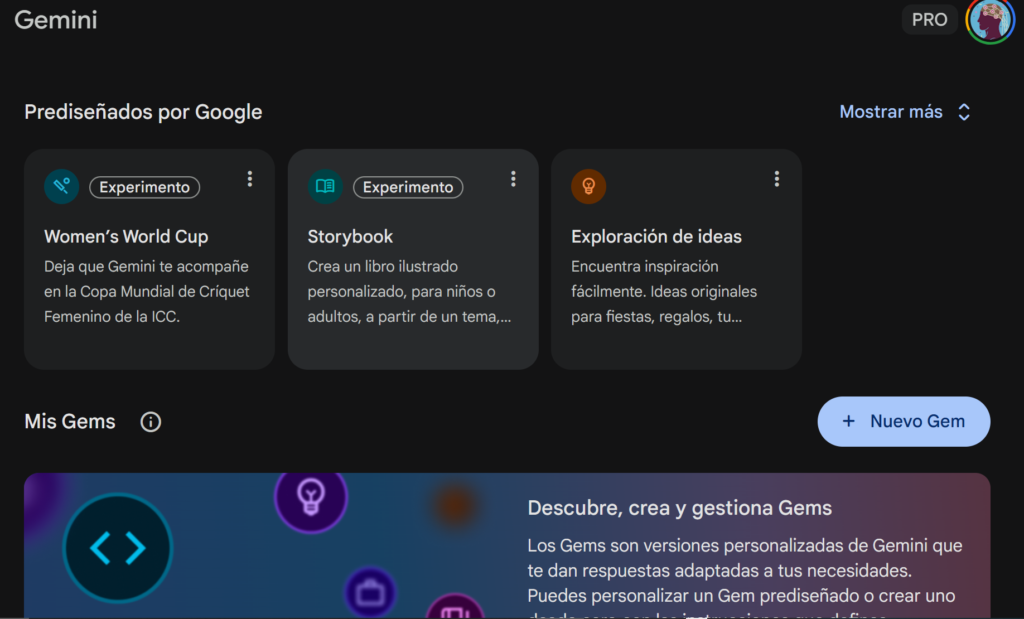Click the Descubre, crea y gestiona Gems heading
1024x619 pixels.
[679, 508]
